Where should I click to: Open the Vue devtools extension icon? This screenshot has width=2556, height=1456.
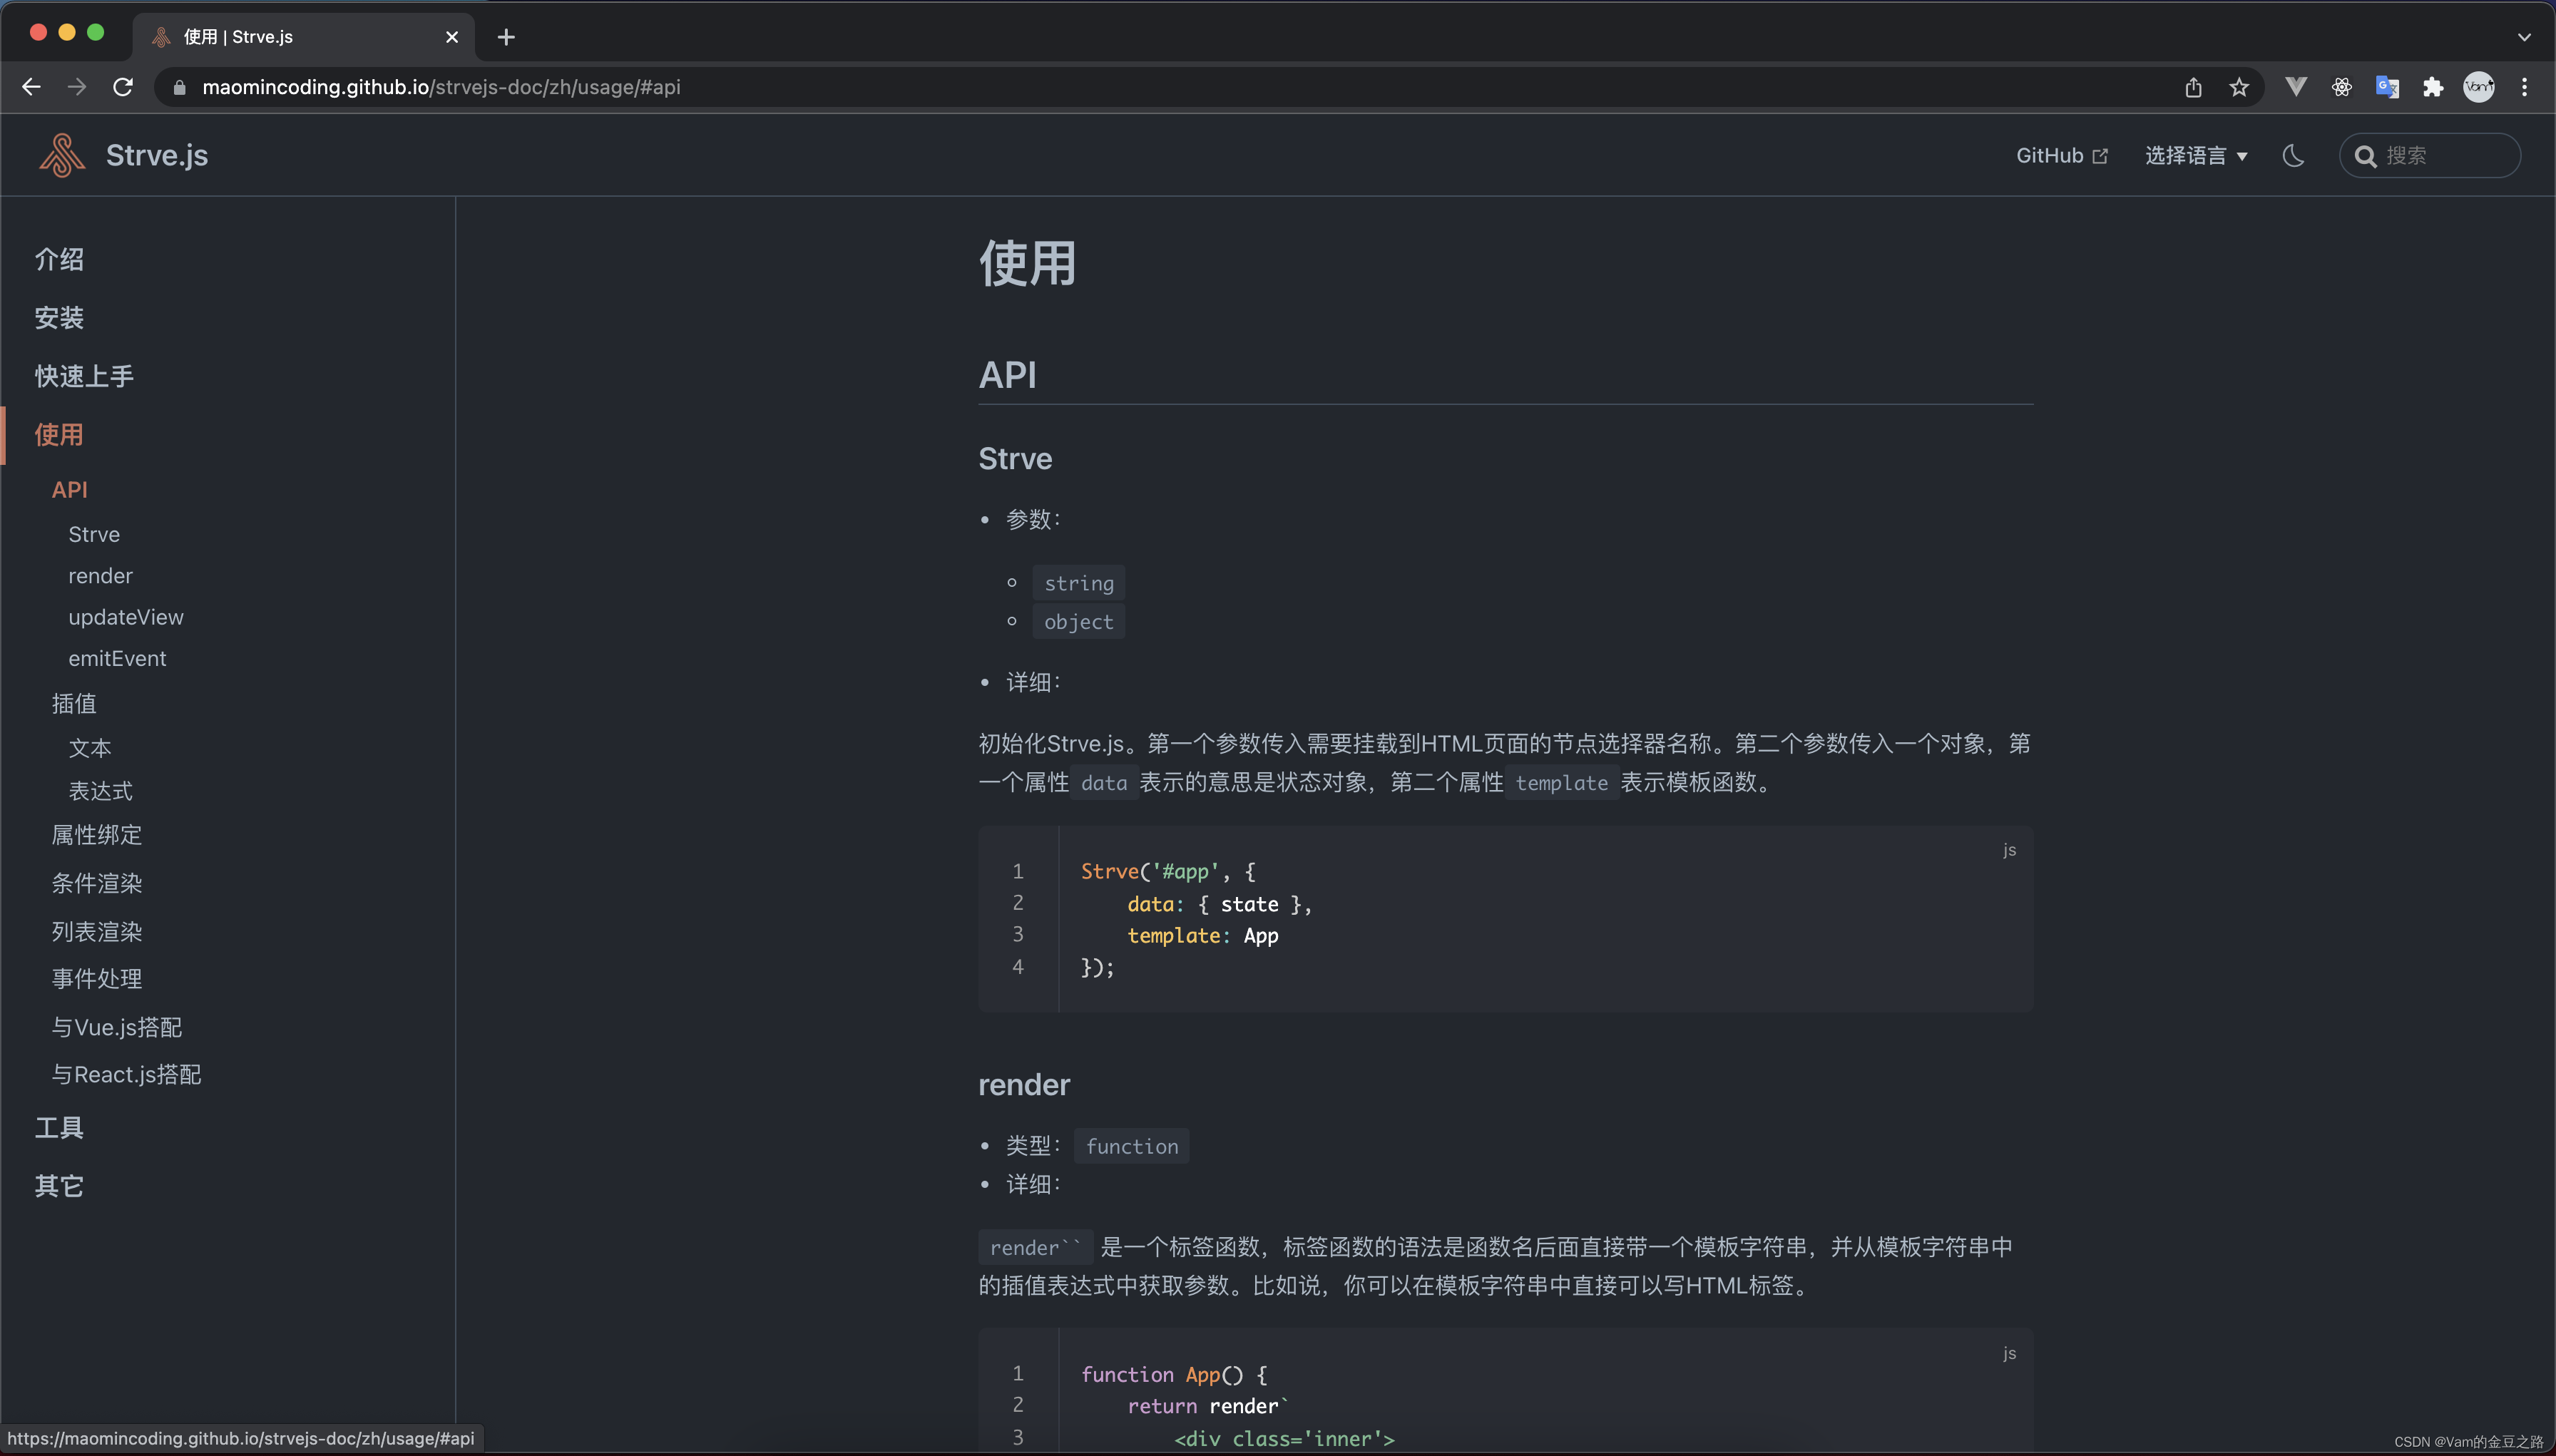click(x=2296, y=88)
